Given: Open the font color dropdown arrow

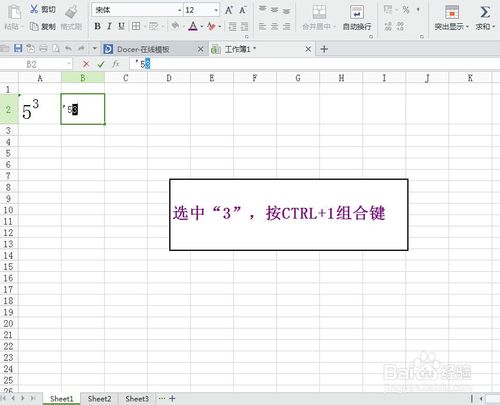Looking at the screenshot, I should click(202, 26).
